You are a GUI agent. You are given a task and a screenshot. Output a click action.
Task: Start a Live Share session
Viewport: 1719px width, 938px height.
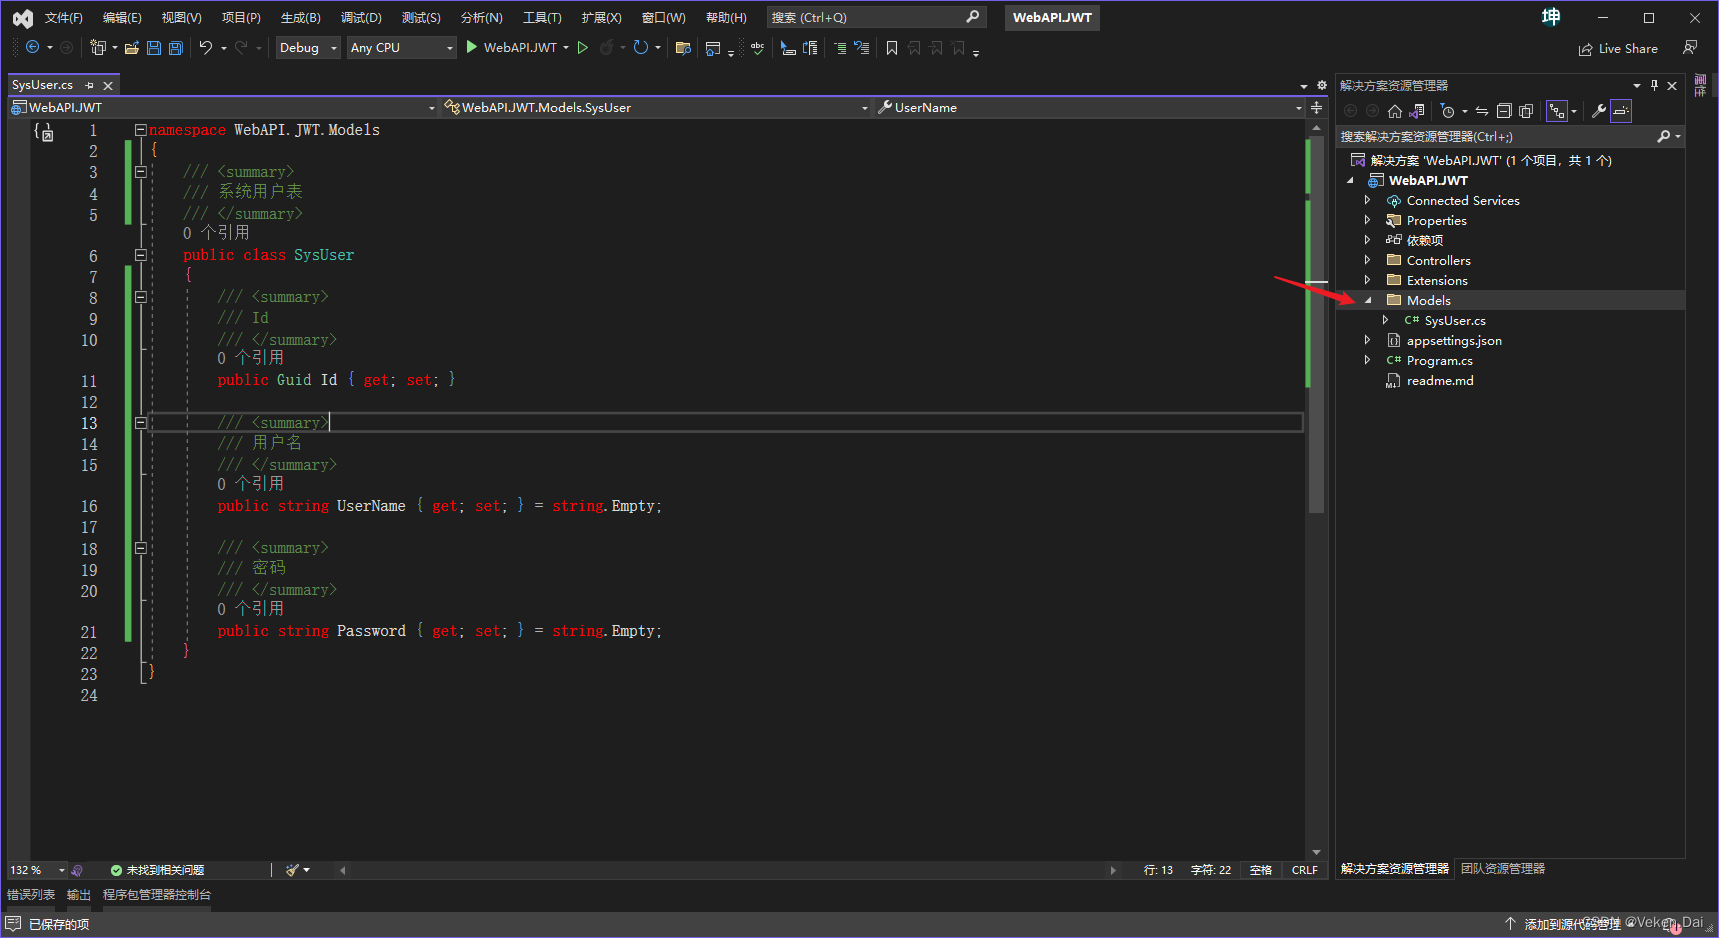coord(1618,48)
